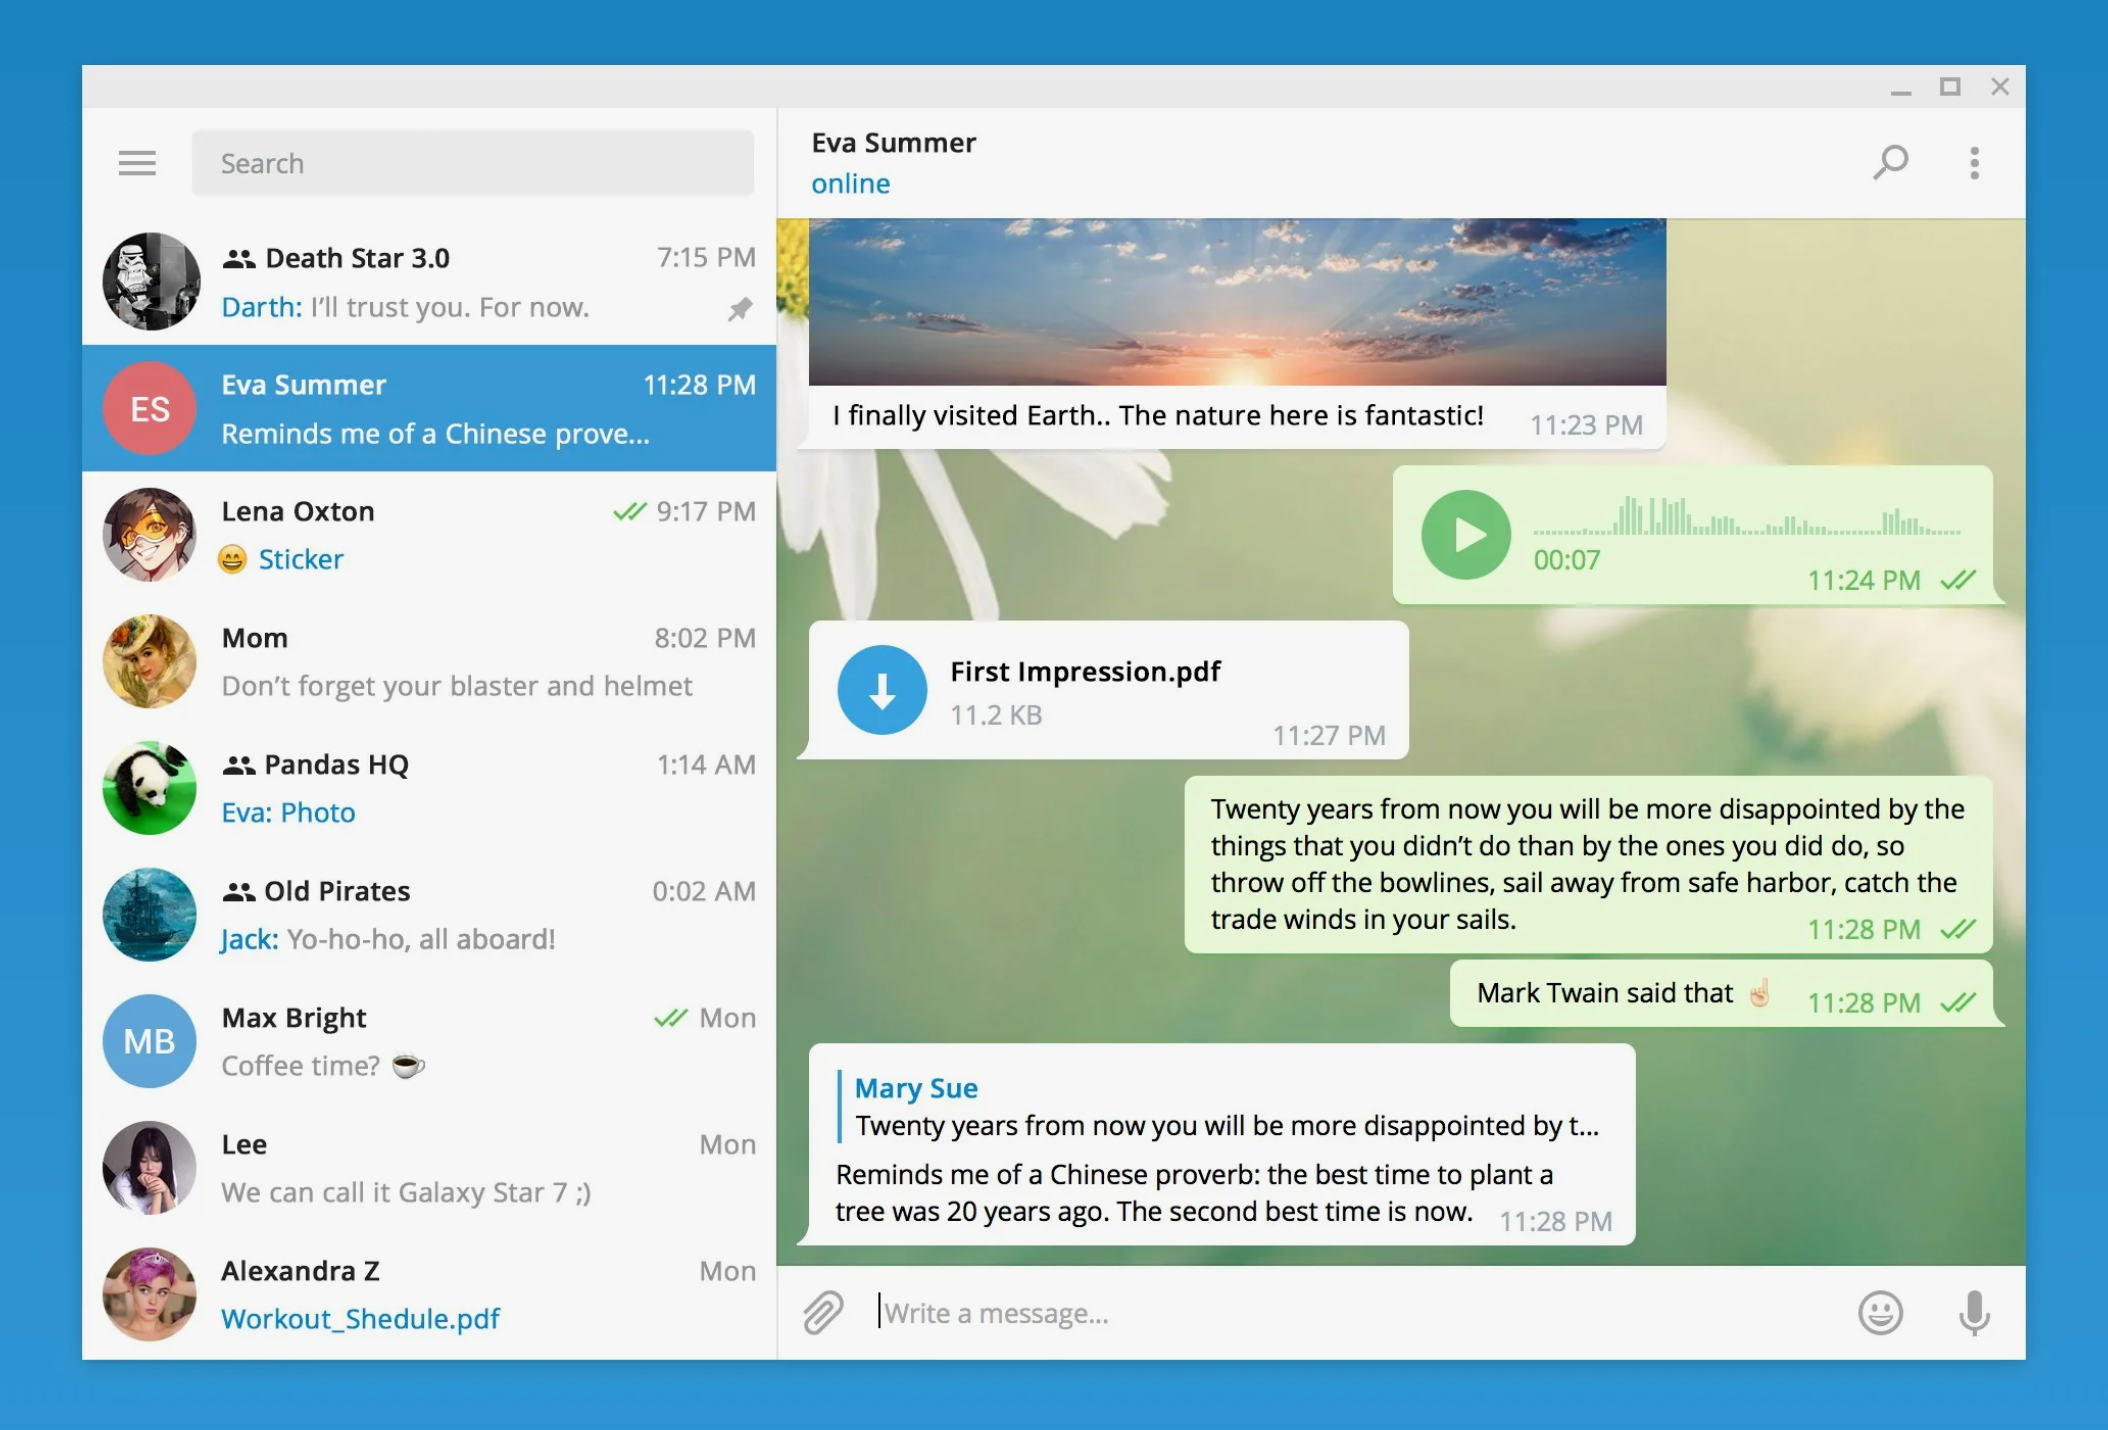The image size is (2108, 1430).
Task: Select the Lena Oxton conversation
Action: pos(434,535)
